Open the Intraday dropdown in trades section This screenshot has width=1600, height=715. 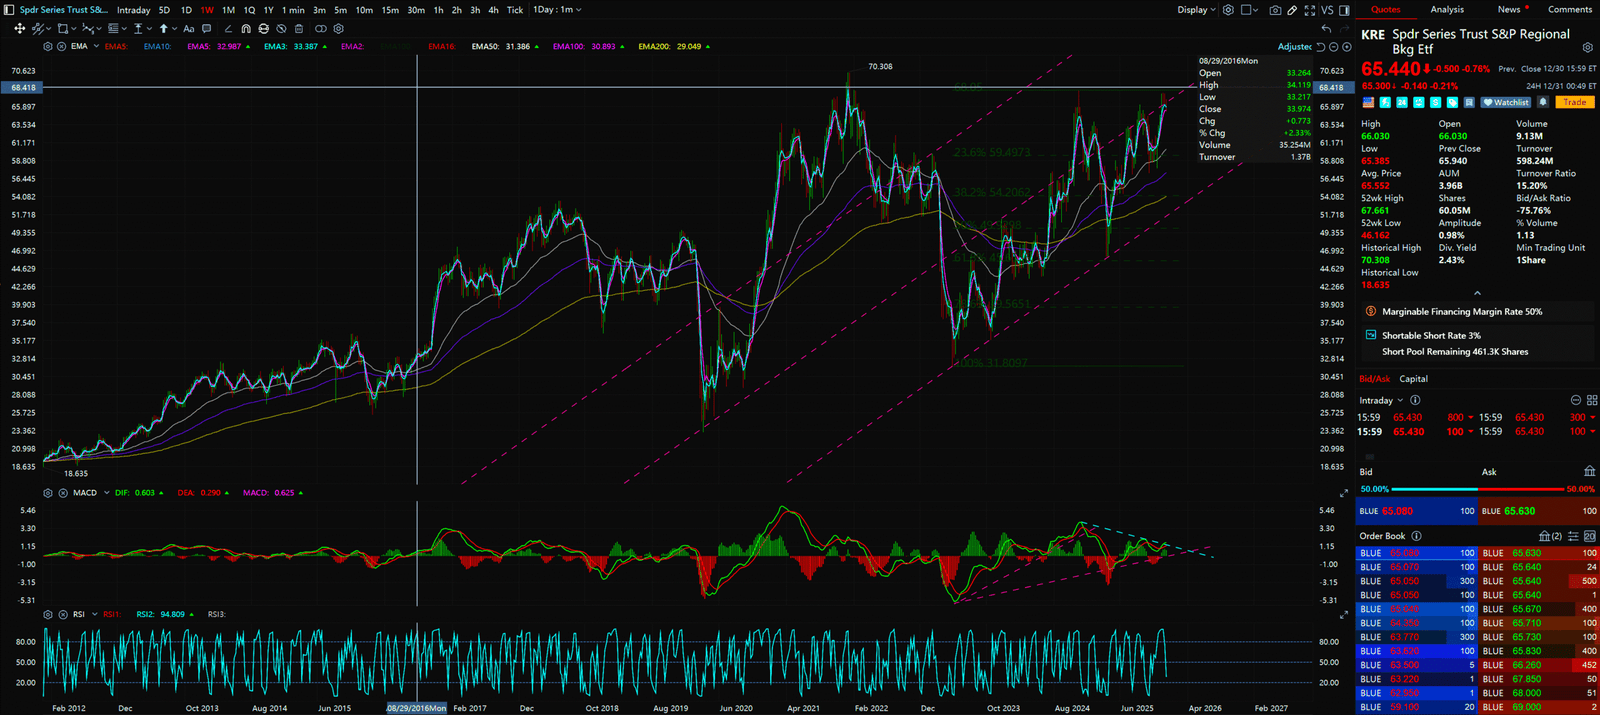tap(1381, 400)
